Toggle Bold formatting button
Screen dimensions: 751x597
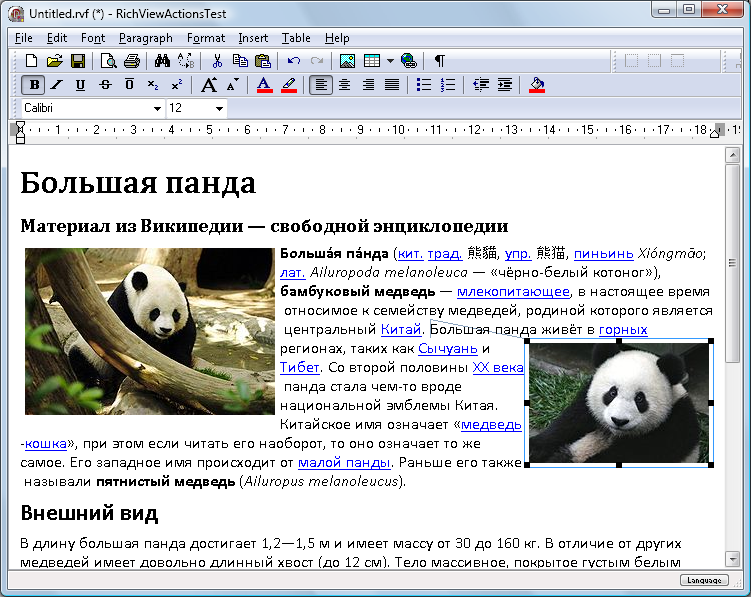click(34, 85)
